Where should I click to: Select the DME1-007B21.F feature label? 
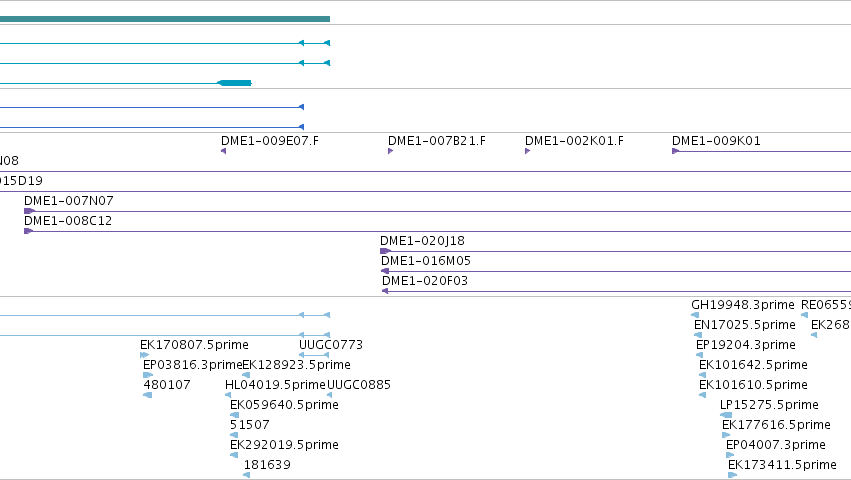coord(437,141)
